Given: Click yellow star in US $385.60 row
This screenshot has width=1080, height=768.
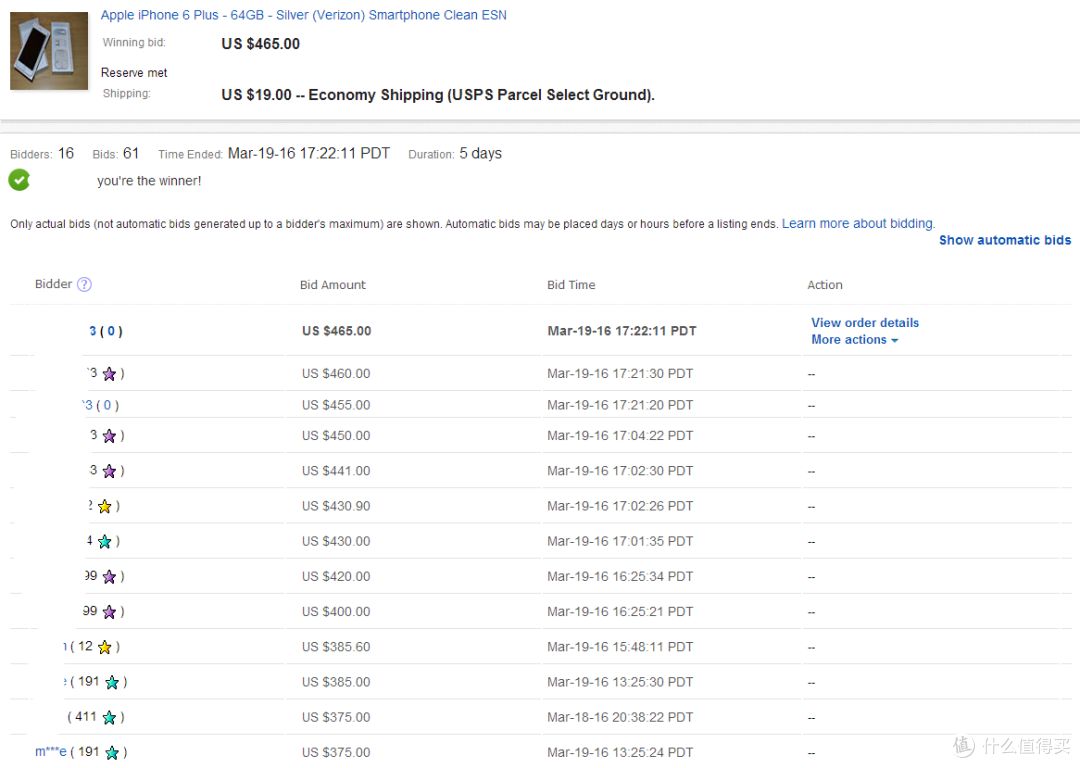Looking at the screenshot, I should coord(105,647).
